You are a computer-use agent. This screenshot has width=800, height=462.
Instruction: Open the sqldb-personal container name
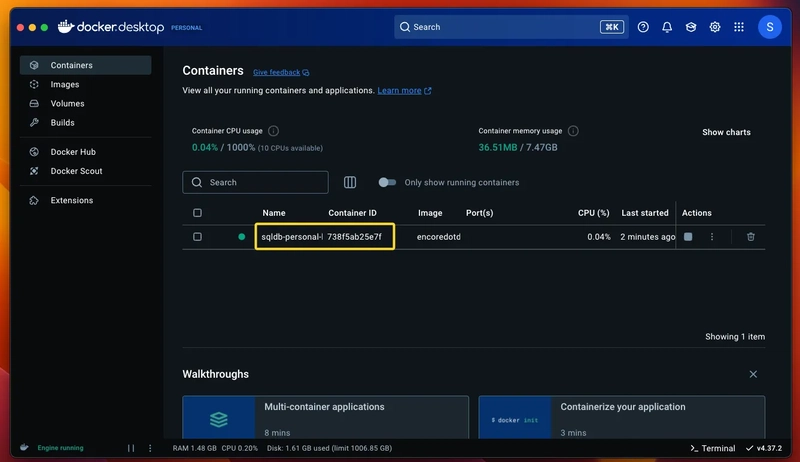[x=292, y=237]
